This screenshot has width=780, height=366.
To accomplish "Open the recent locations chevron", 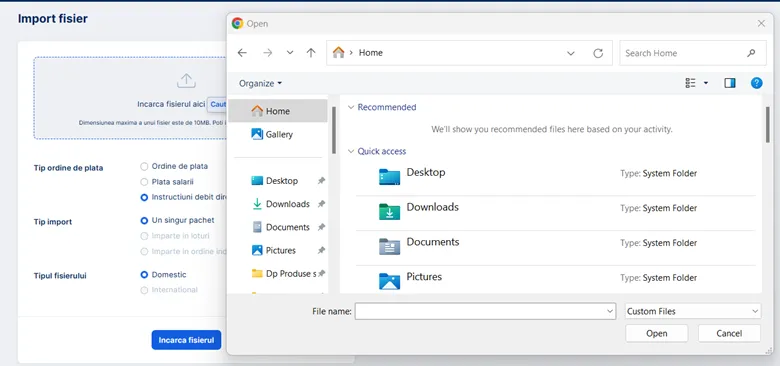I will [x=290, y=53].
